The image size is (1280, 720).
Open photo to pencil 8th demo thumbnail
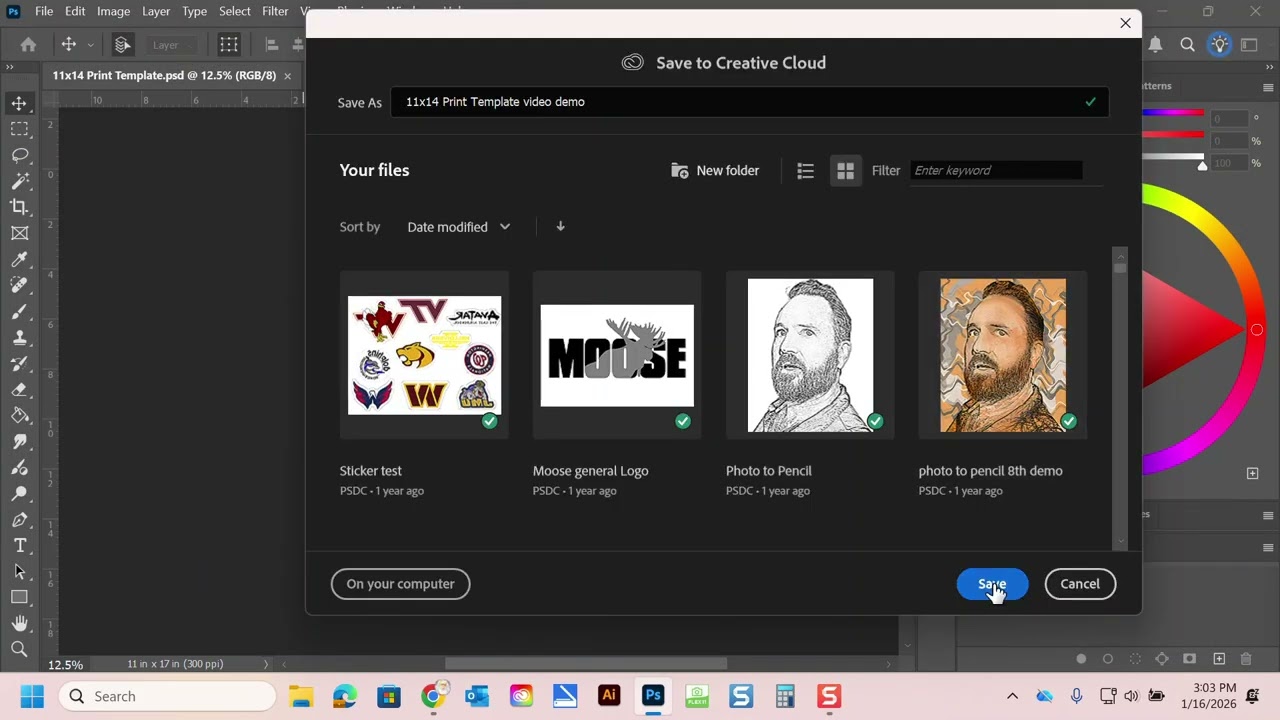point(1003,355)
